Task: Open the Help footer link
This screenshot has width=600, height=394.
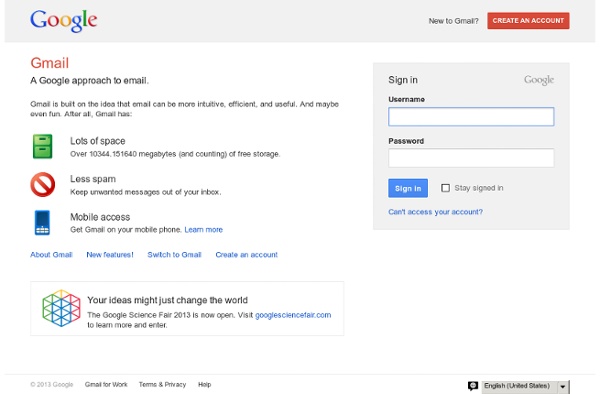Action: tap(204, 384)
